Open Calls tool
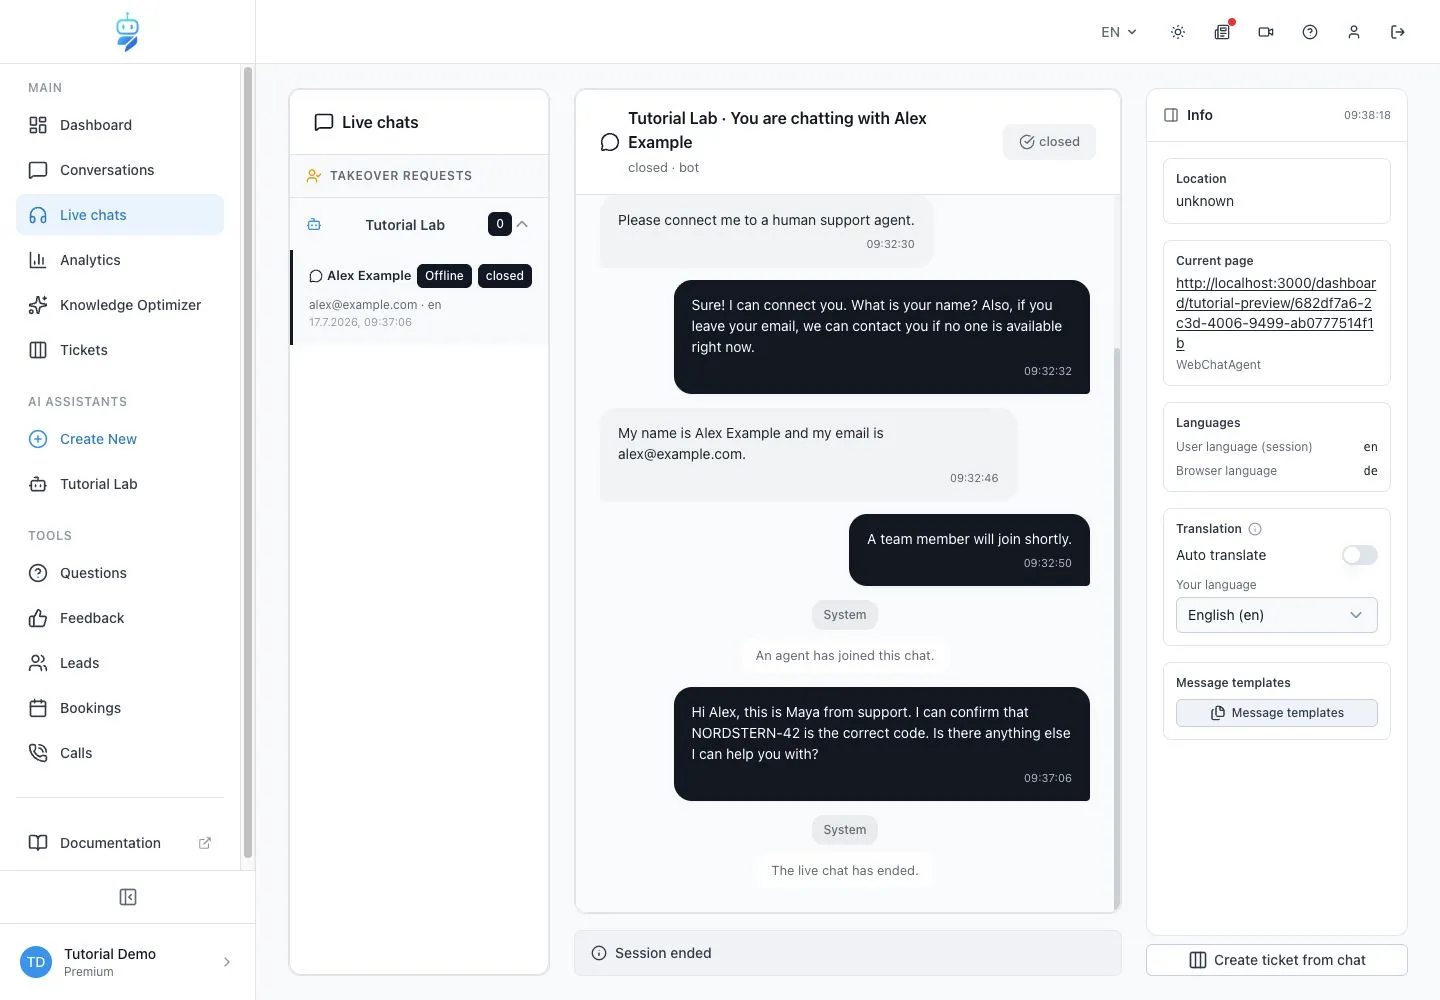This screenshot has height=1000, width=1440. pos(120,753)
